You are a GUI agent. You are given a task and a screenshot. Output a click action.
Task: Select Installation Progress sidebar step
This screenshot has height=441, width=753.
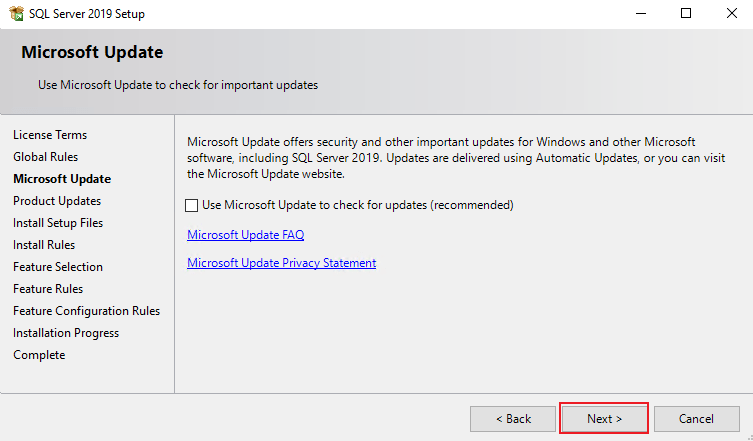(x=66, y=333)
